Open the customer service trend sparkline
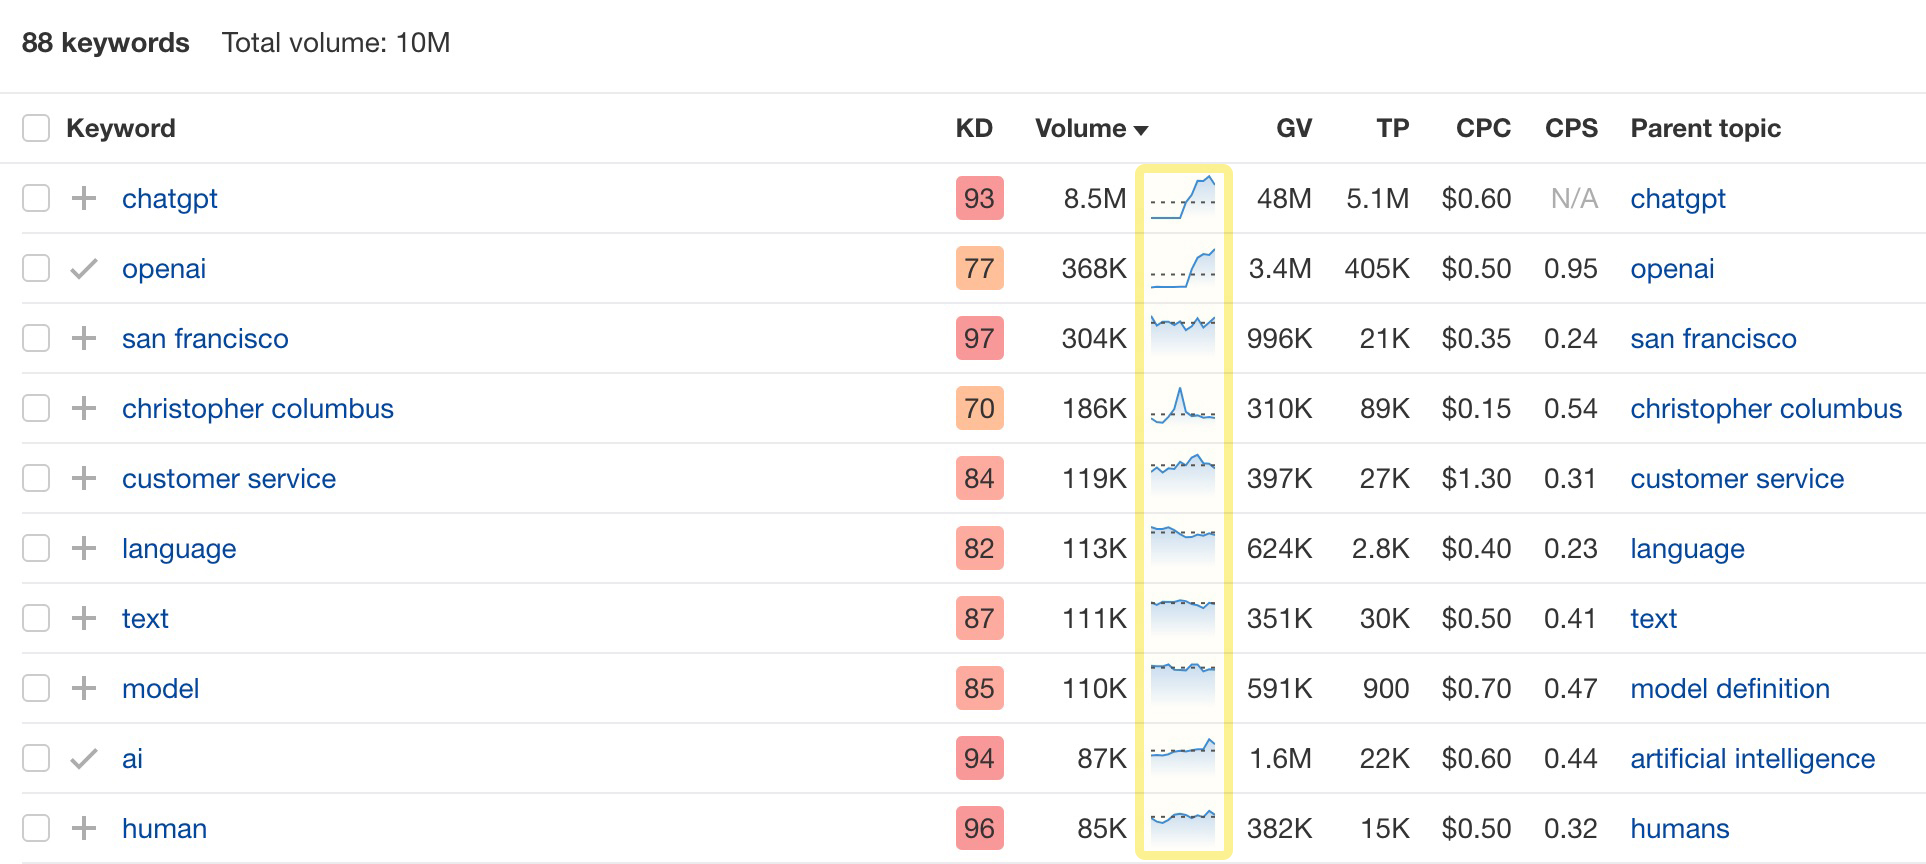The image size is (1926, 864). point(1183,474)
